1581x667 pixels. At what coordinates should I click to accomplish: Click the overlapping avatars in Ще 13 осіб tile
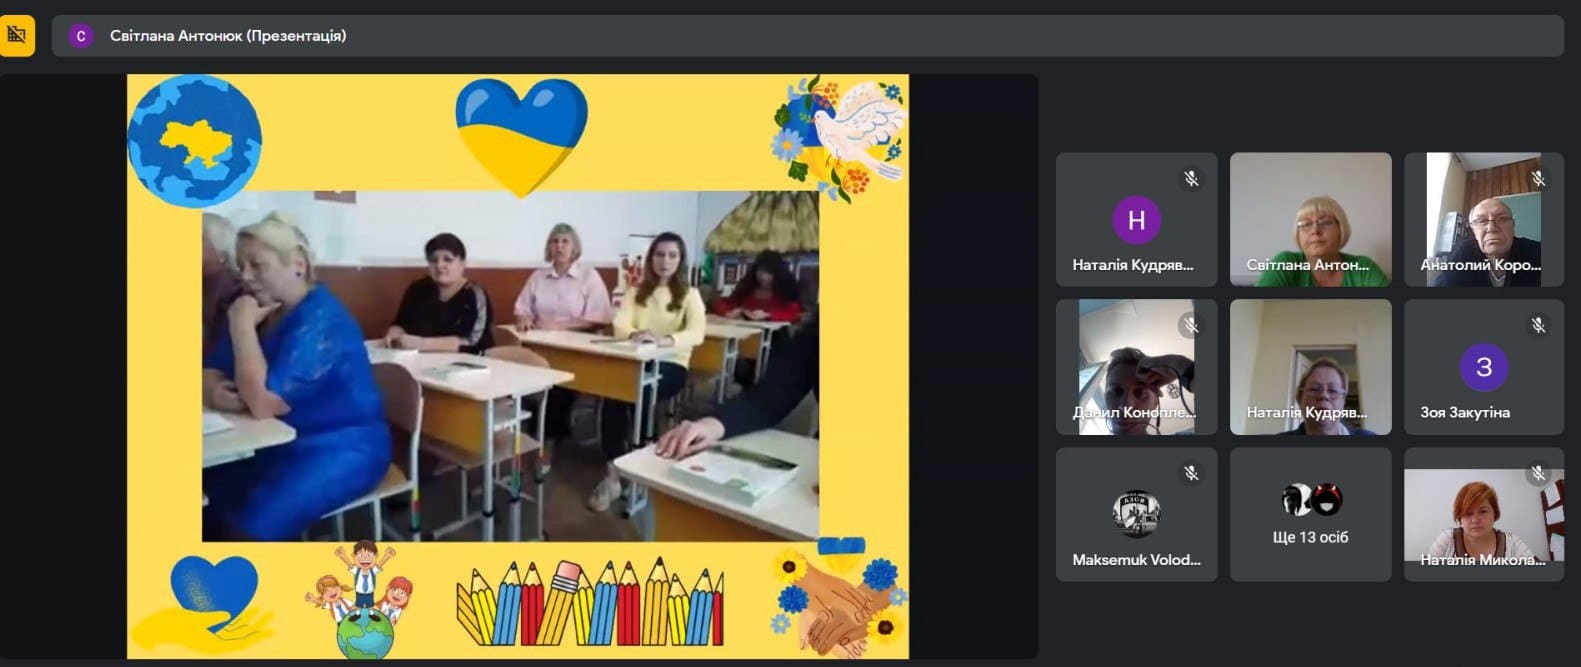(1311, 499)
